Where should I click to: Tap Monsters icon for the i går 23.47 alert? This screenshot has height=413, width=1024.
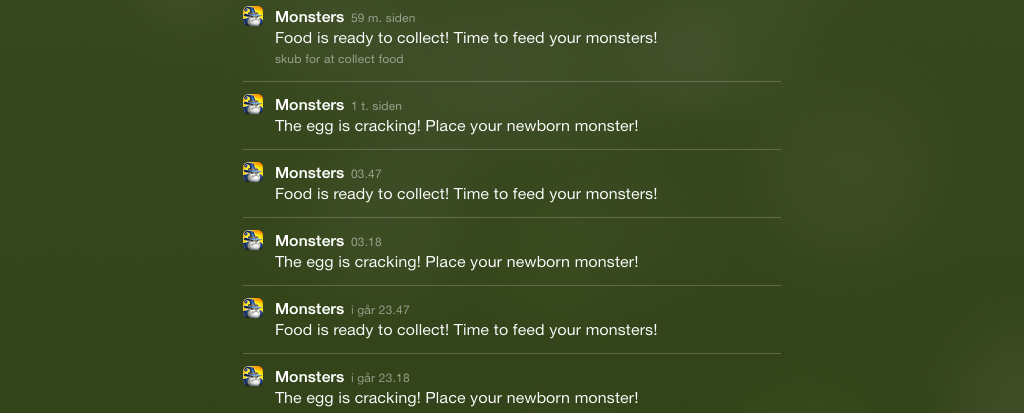click(x=253, y=308)
